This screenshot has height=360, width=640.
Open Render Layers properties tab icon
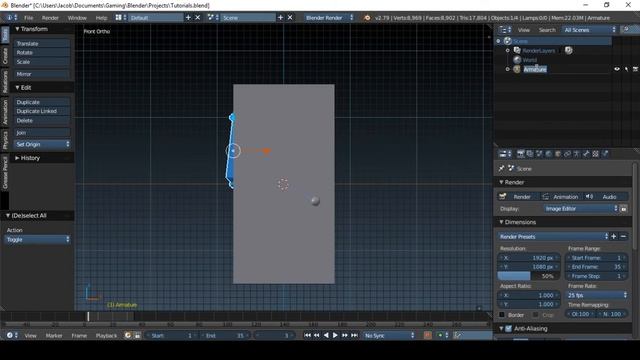(x=530, y=154)
